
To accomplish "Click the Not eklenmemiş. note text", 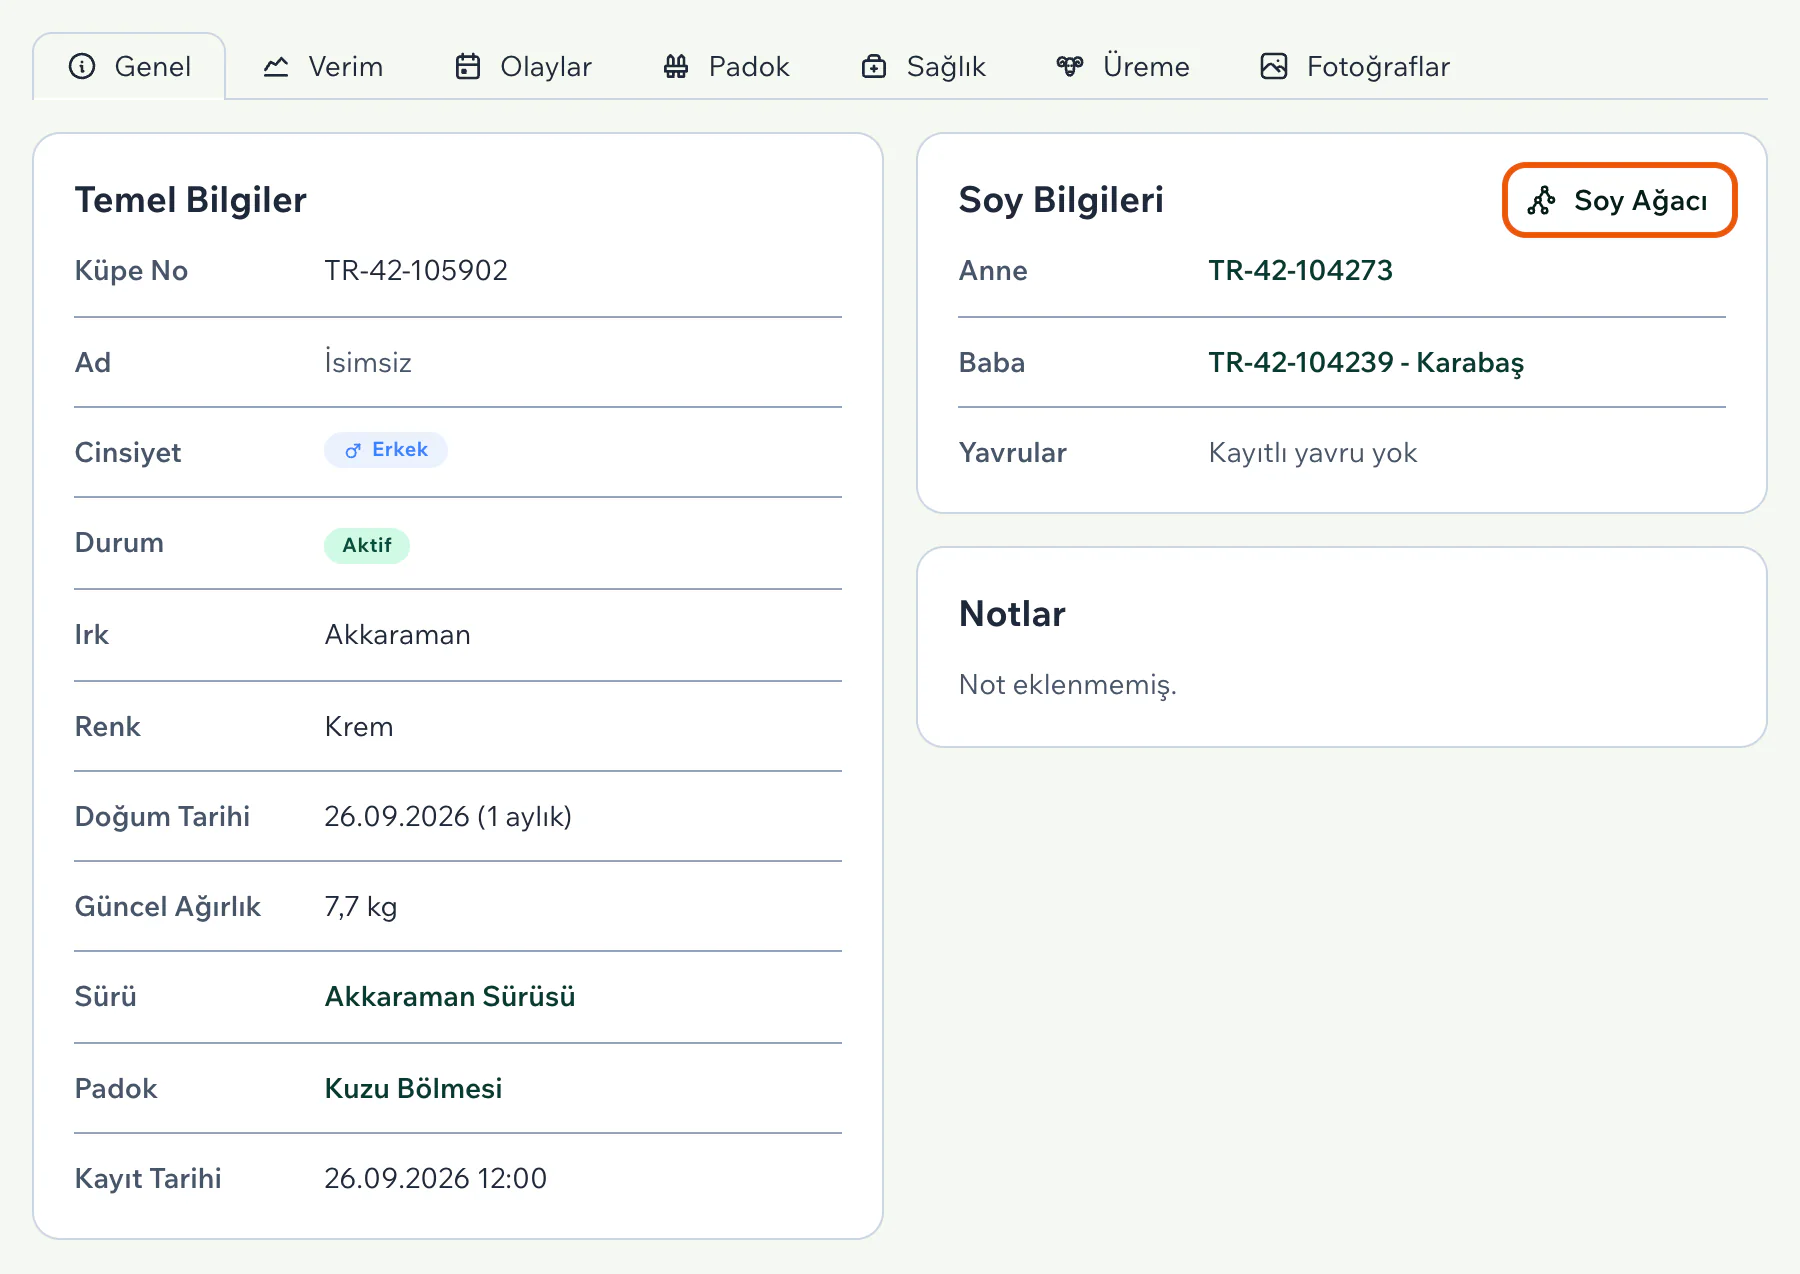I will click(1067, 684).
